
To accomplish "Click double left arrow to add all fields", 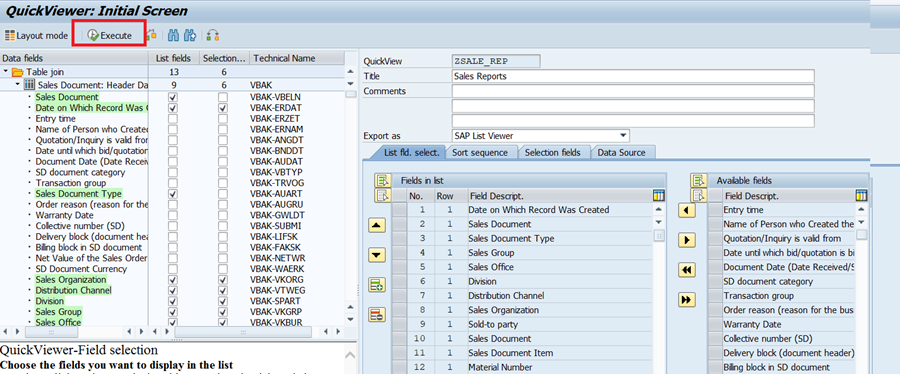I will coord(686,270).
